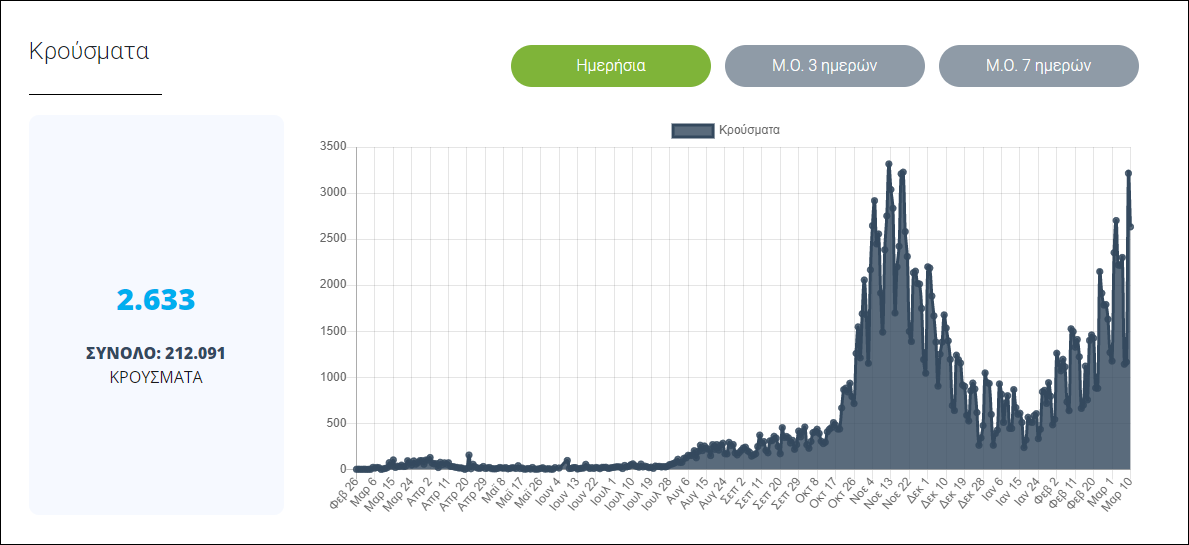Click the 2000 y-axis label
Viewport: 1189px width, 545px height.
332,285
